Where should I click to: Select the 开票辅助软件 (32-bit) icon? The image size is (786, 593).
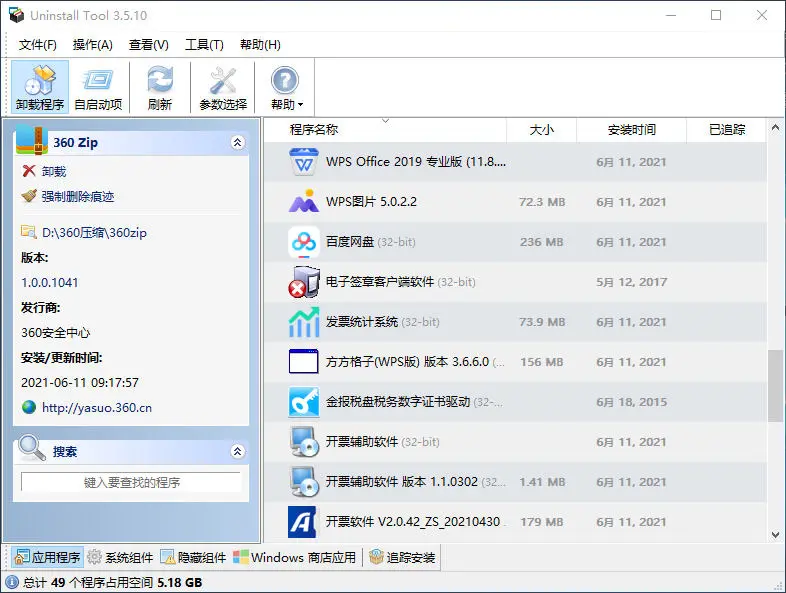click(304, 442)
